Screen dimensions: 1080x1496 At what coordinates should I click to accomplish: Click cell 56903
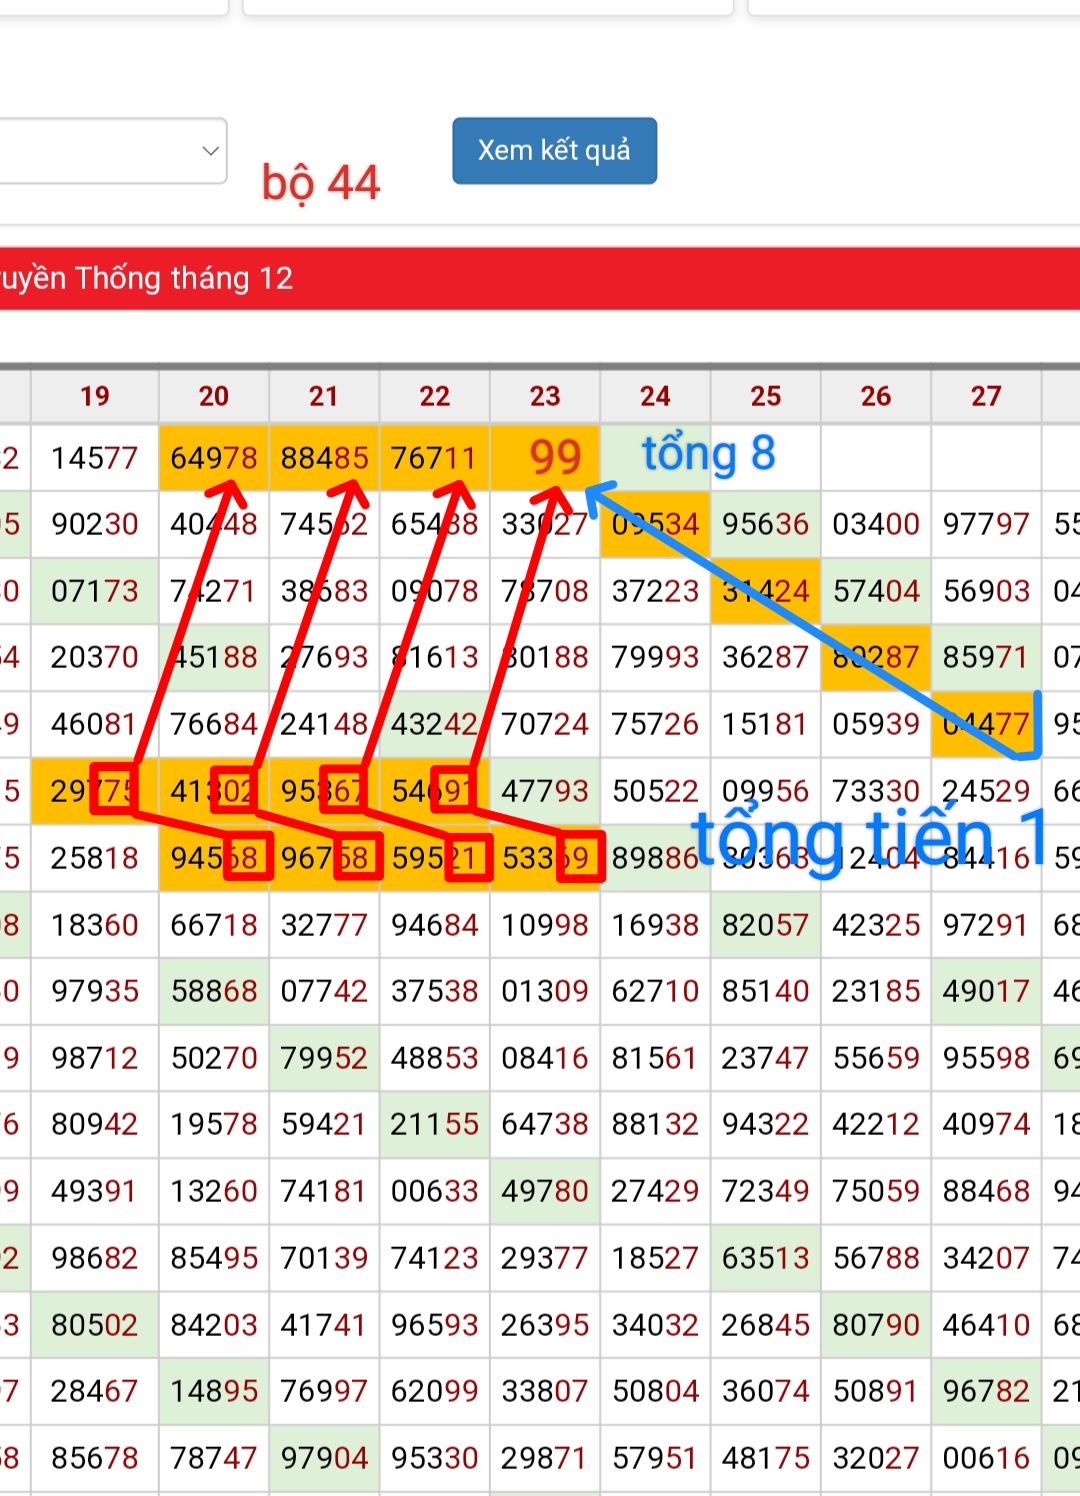(986, 591)
